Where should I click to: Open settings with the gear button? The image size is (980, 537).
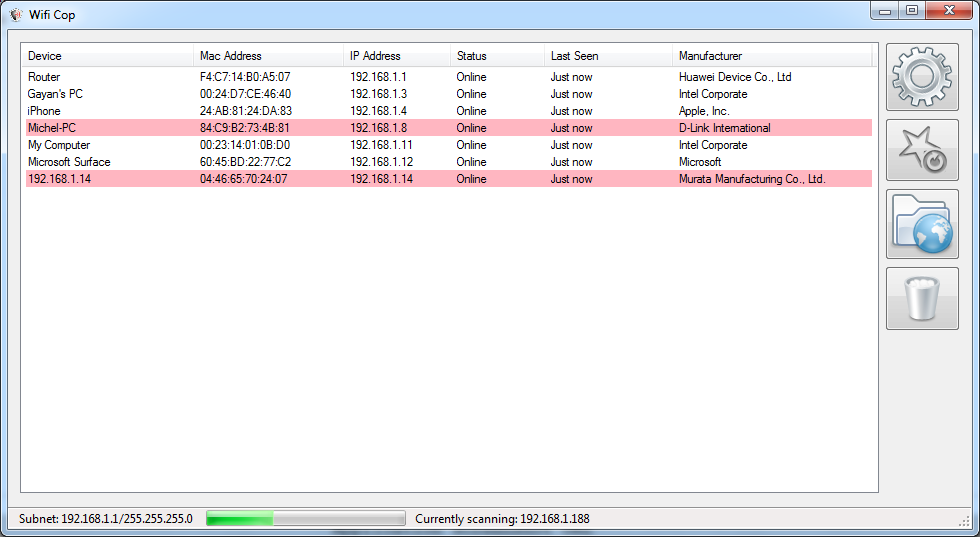pyautogui.click(x=922, y=77)
